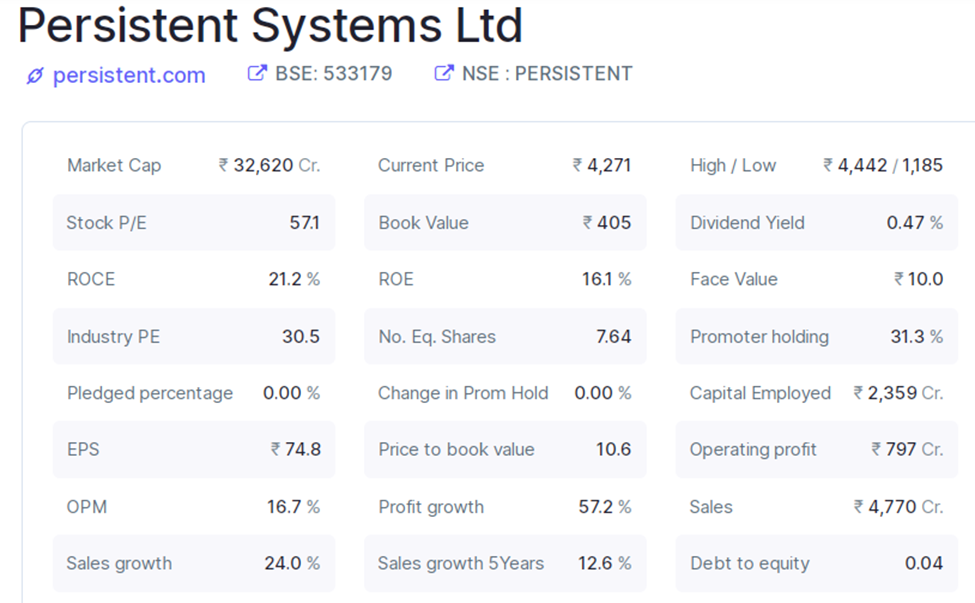This screenshot has height=603, width=975.
Task: Click external link icon next to NSE
Action: pos(443,73)
